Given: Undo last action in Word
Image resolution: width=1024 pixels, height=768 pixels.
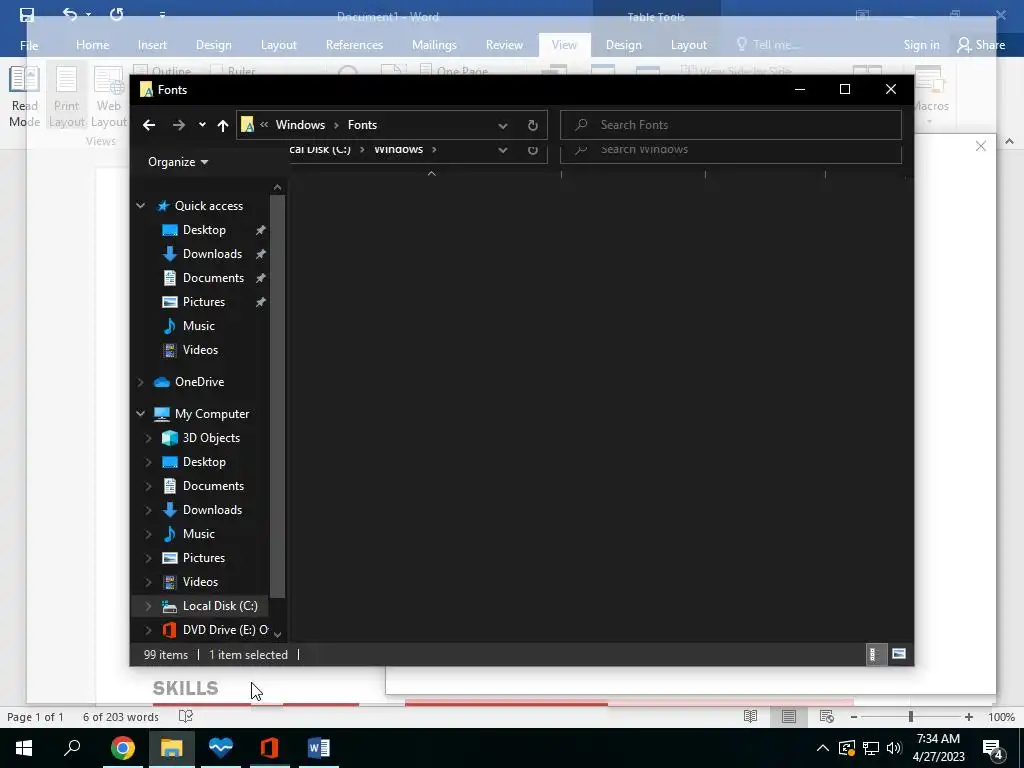Looking at the screenshot, I should [69, 14].
